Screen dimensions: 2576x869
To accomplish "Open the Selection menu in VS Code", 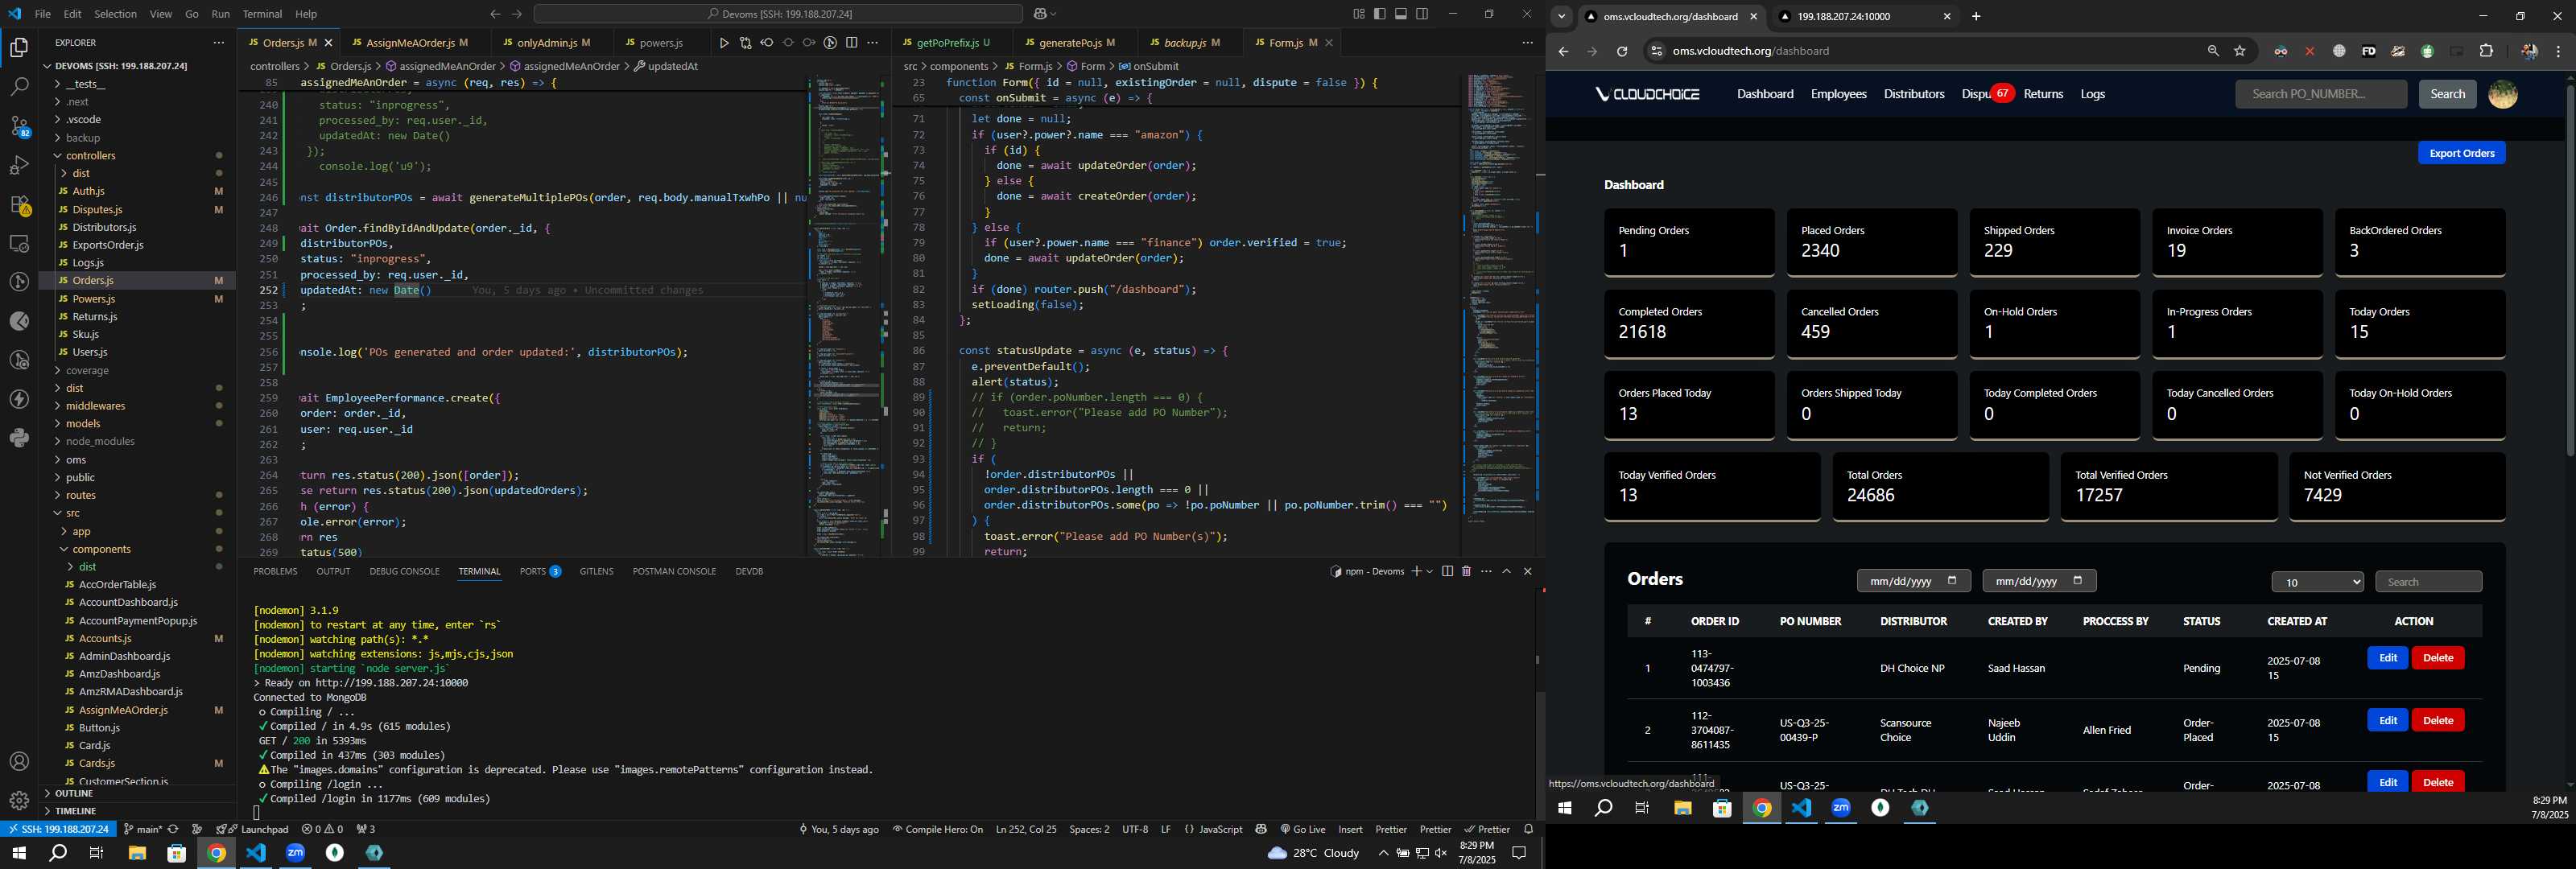I will pos(115,14).
